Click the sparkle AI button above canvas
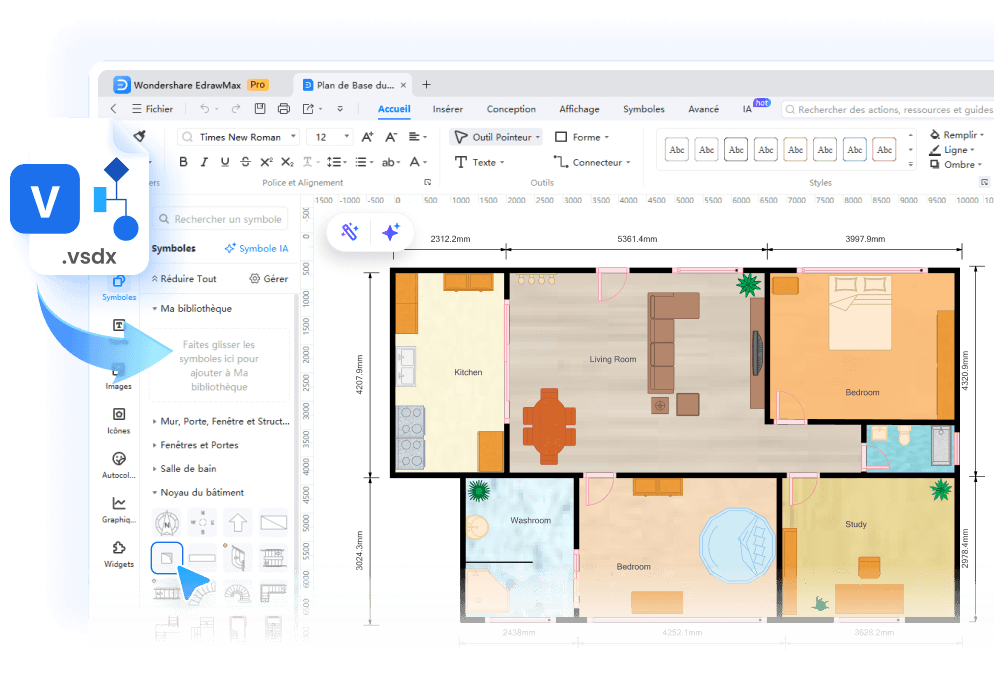 (x=390, y=232)
